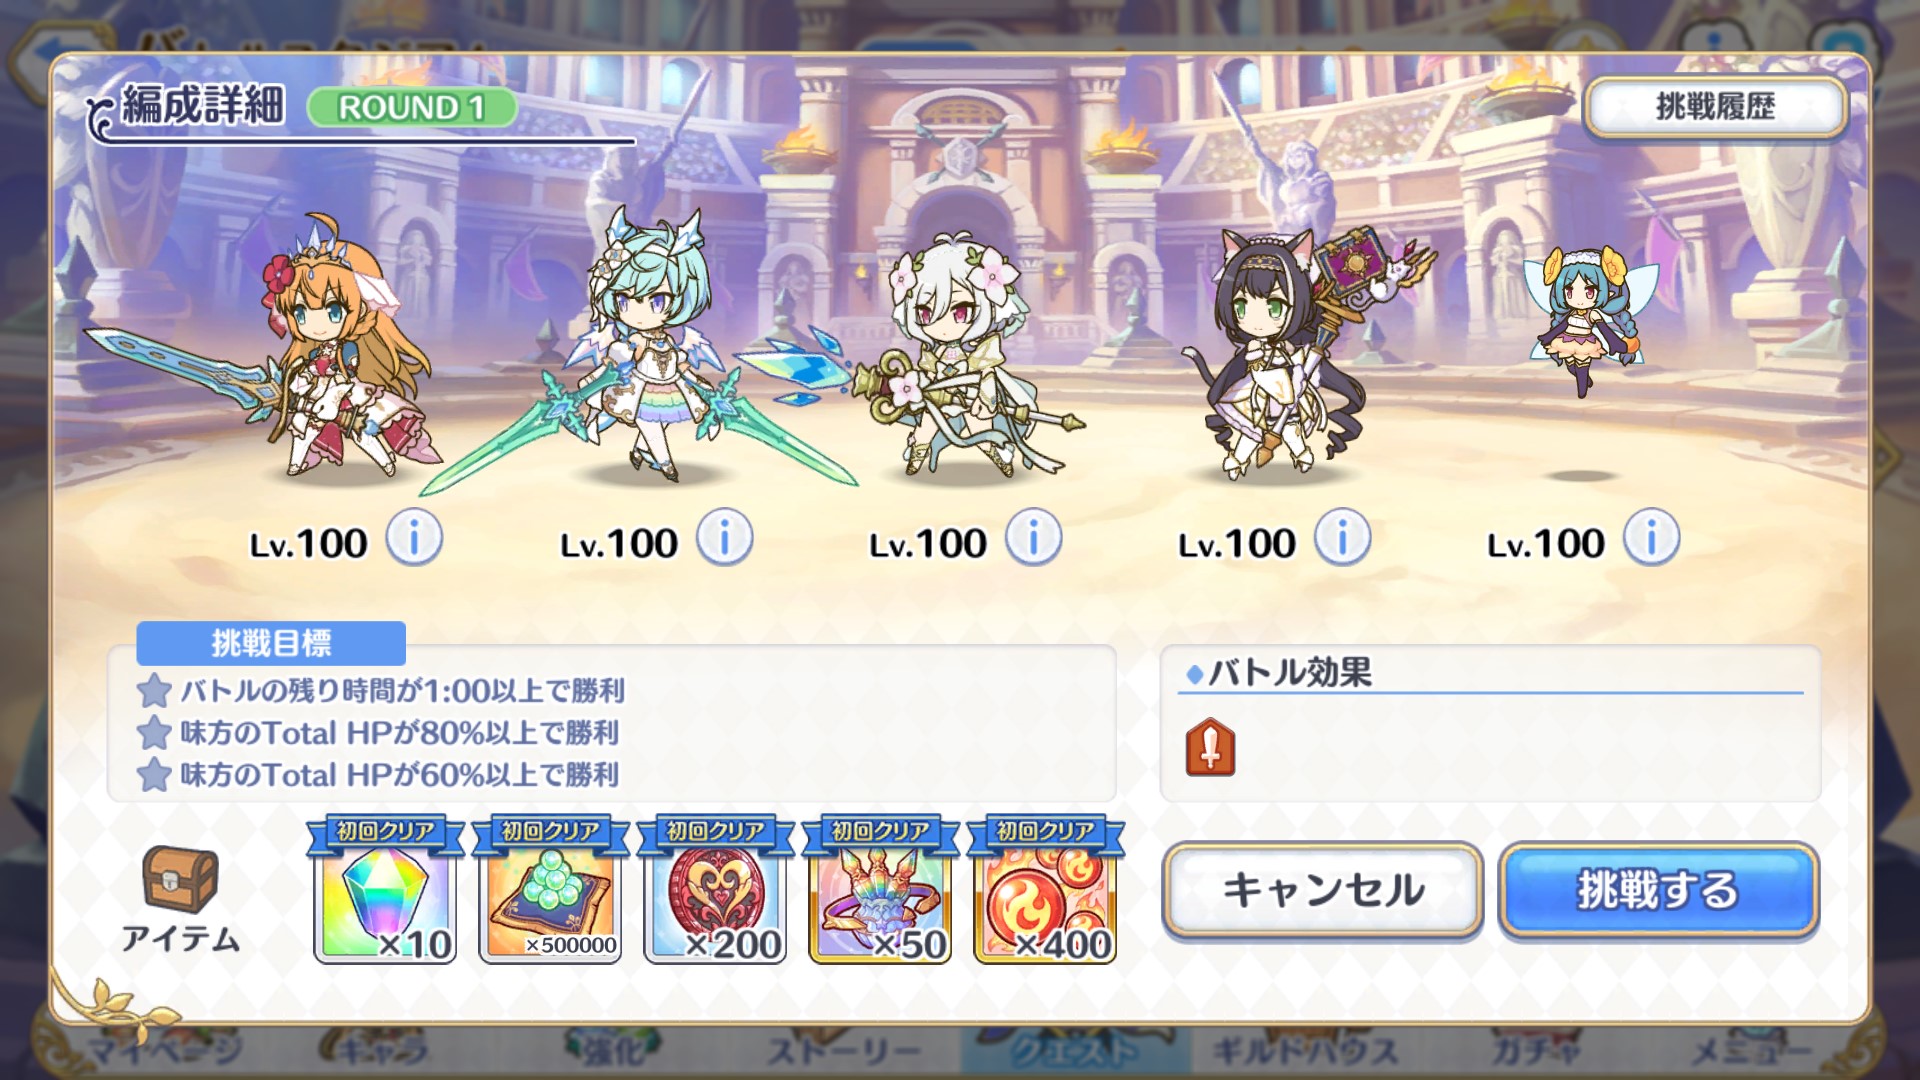Select the mana ×500000 reward
Screen dimensions: 1920x1080
tap(550, 892)
